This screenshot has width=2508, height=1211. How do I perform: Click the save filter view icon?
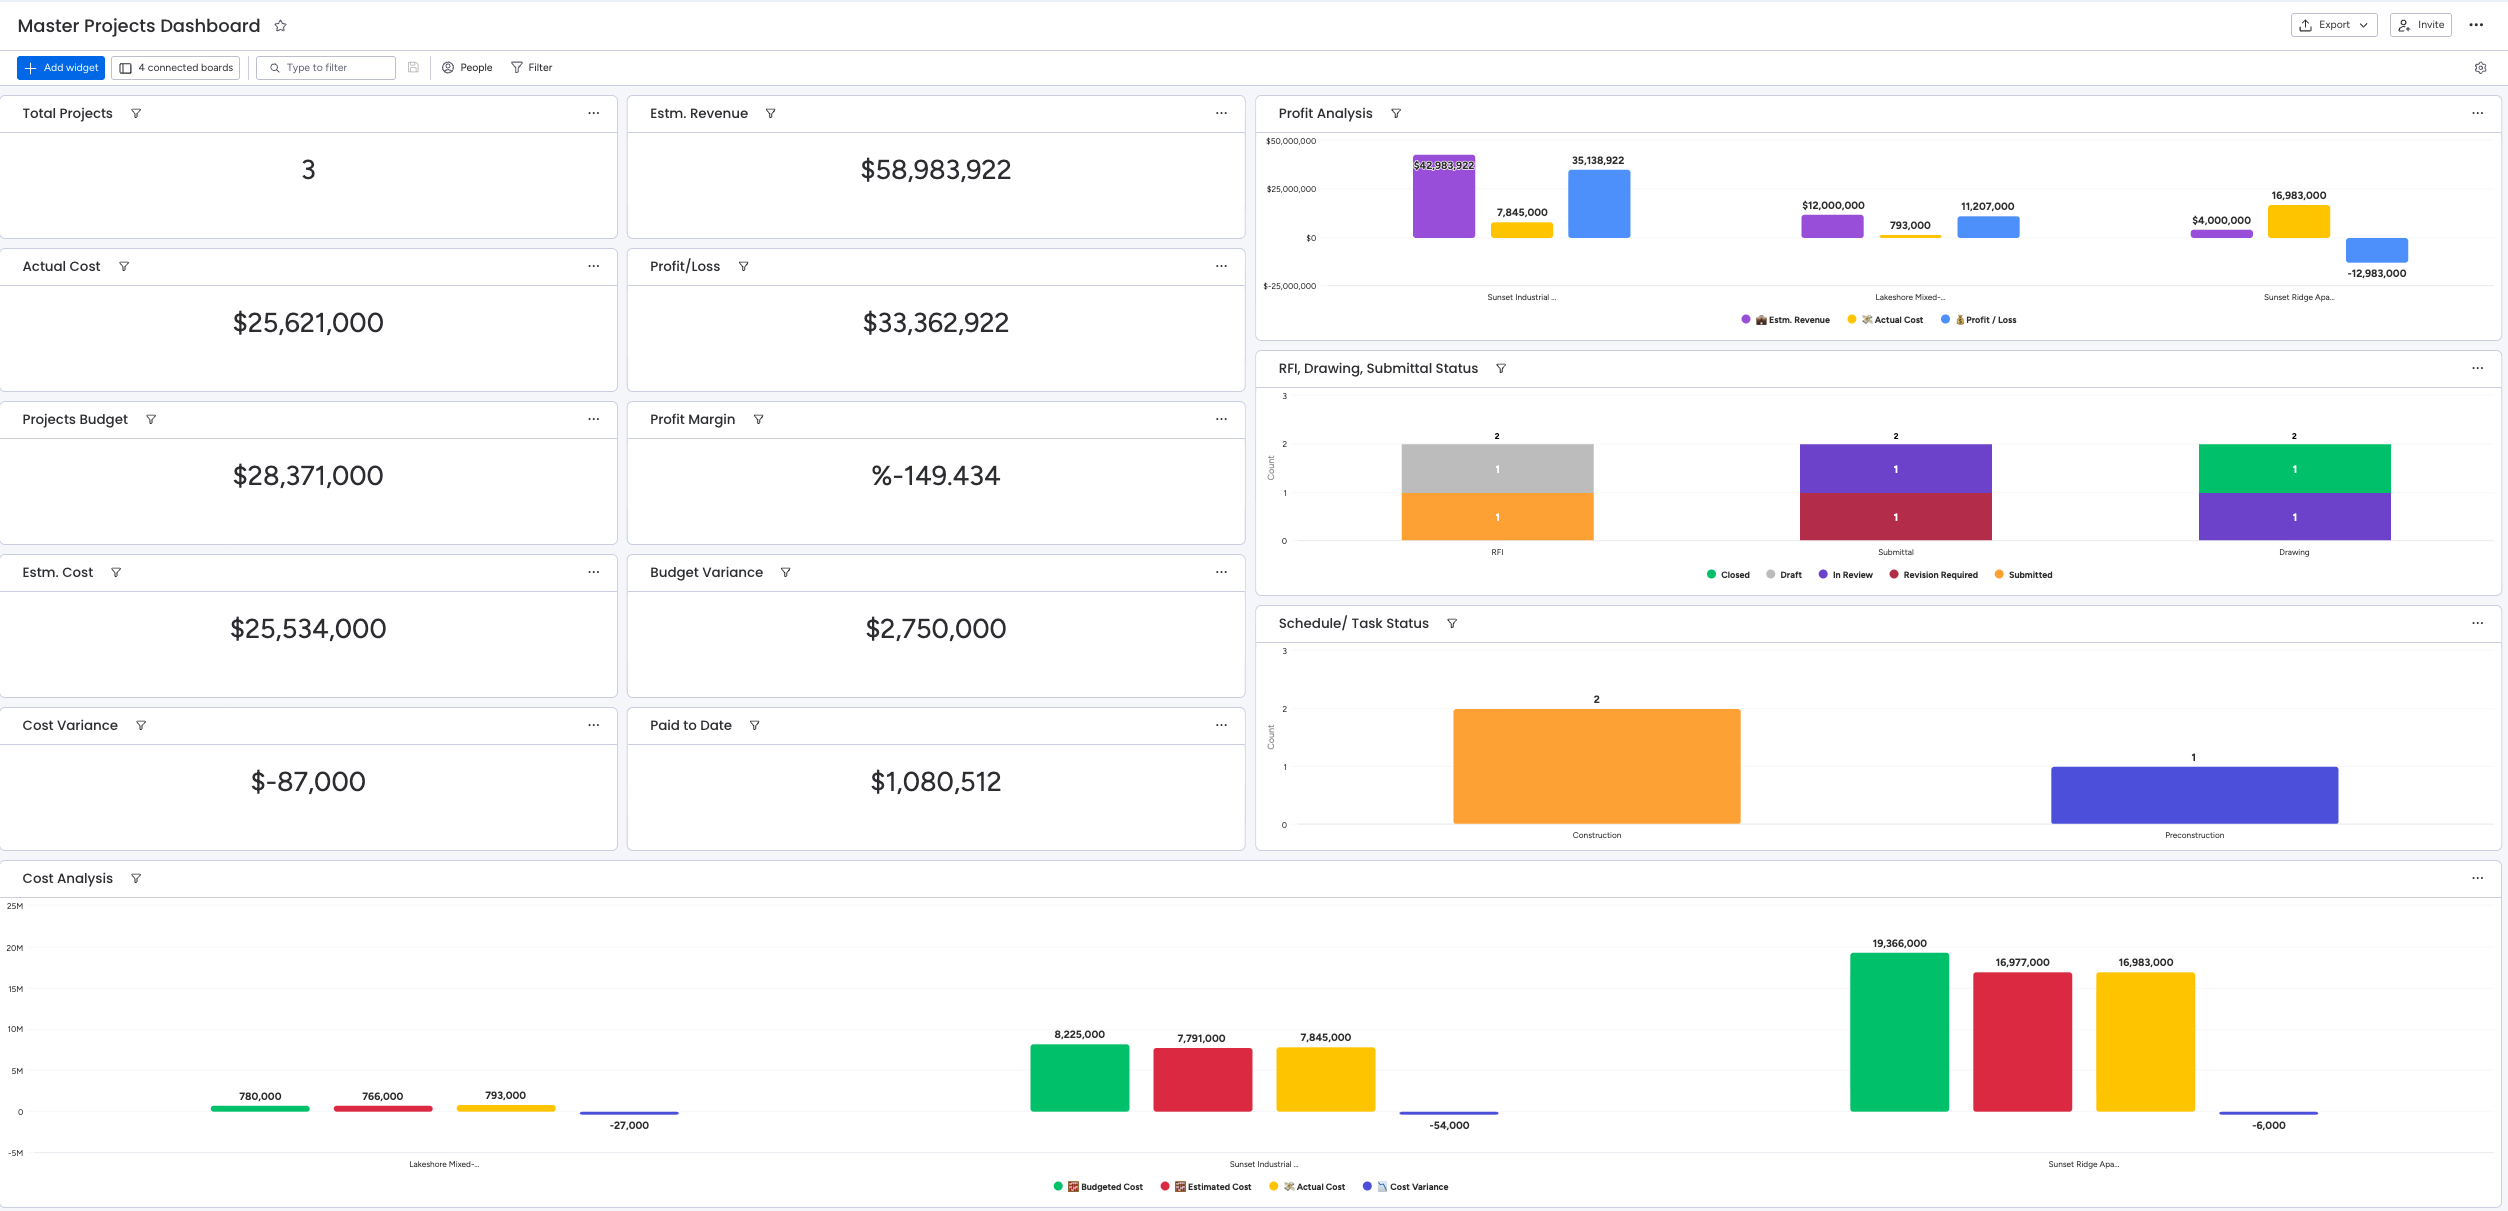[x=413, y=68]
